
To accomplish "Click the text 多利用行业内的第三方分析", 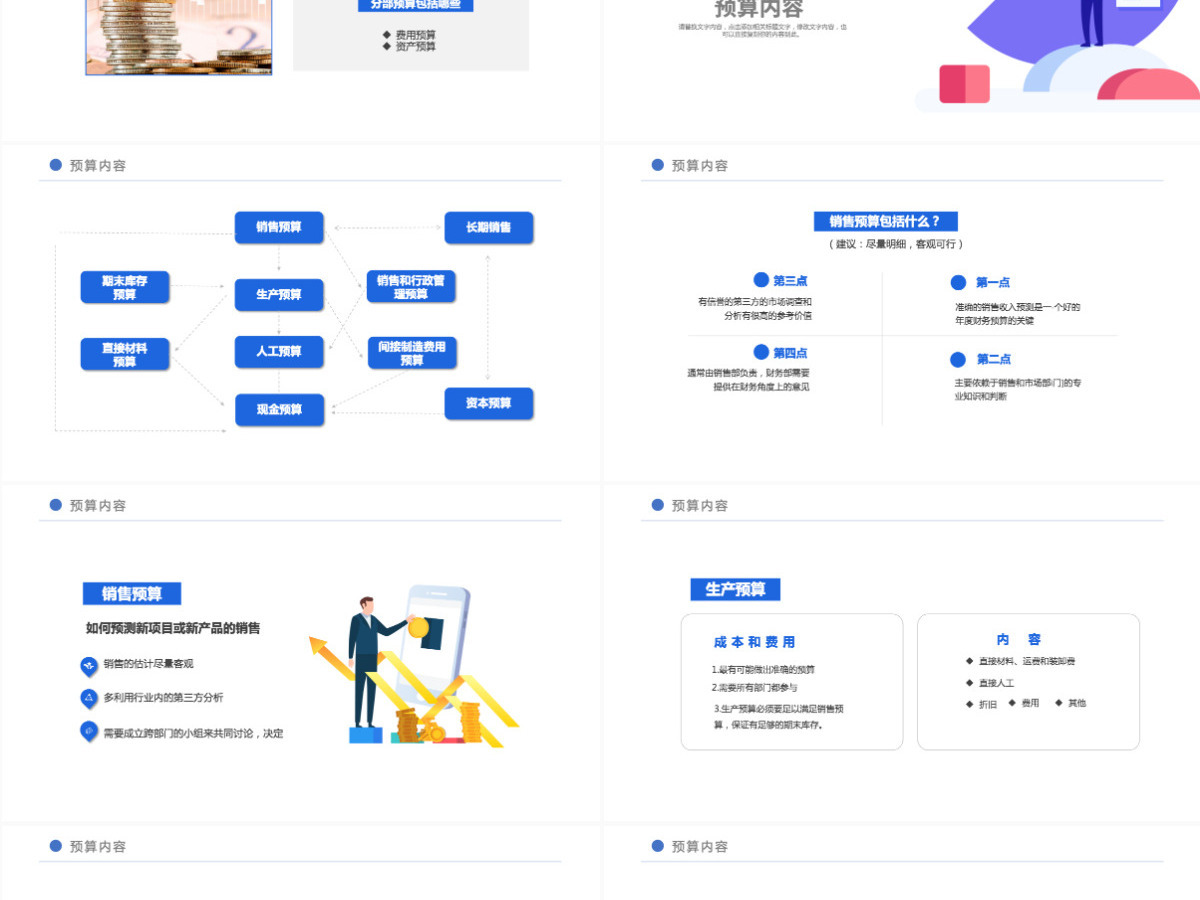I will (x=164, y=698).
